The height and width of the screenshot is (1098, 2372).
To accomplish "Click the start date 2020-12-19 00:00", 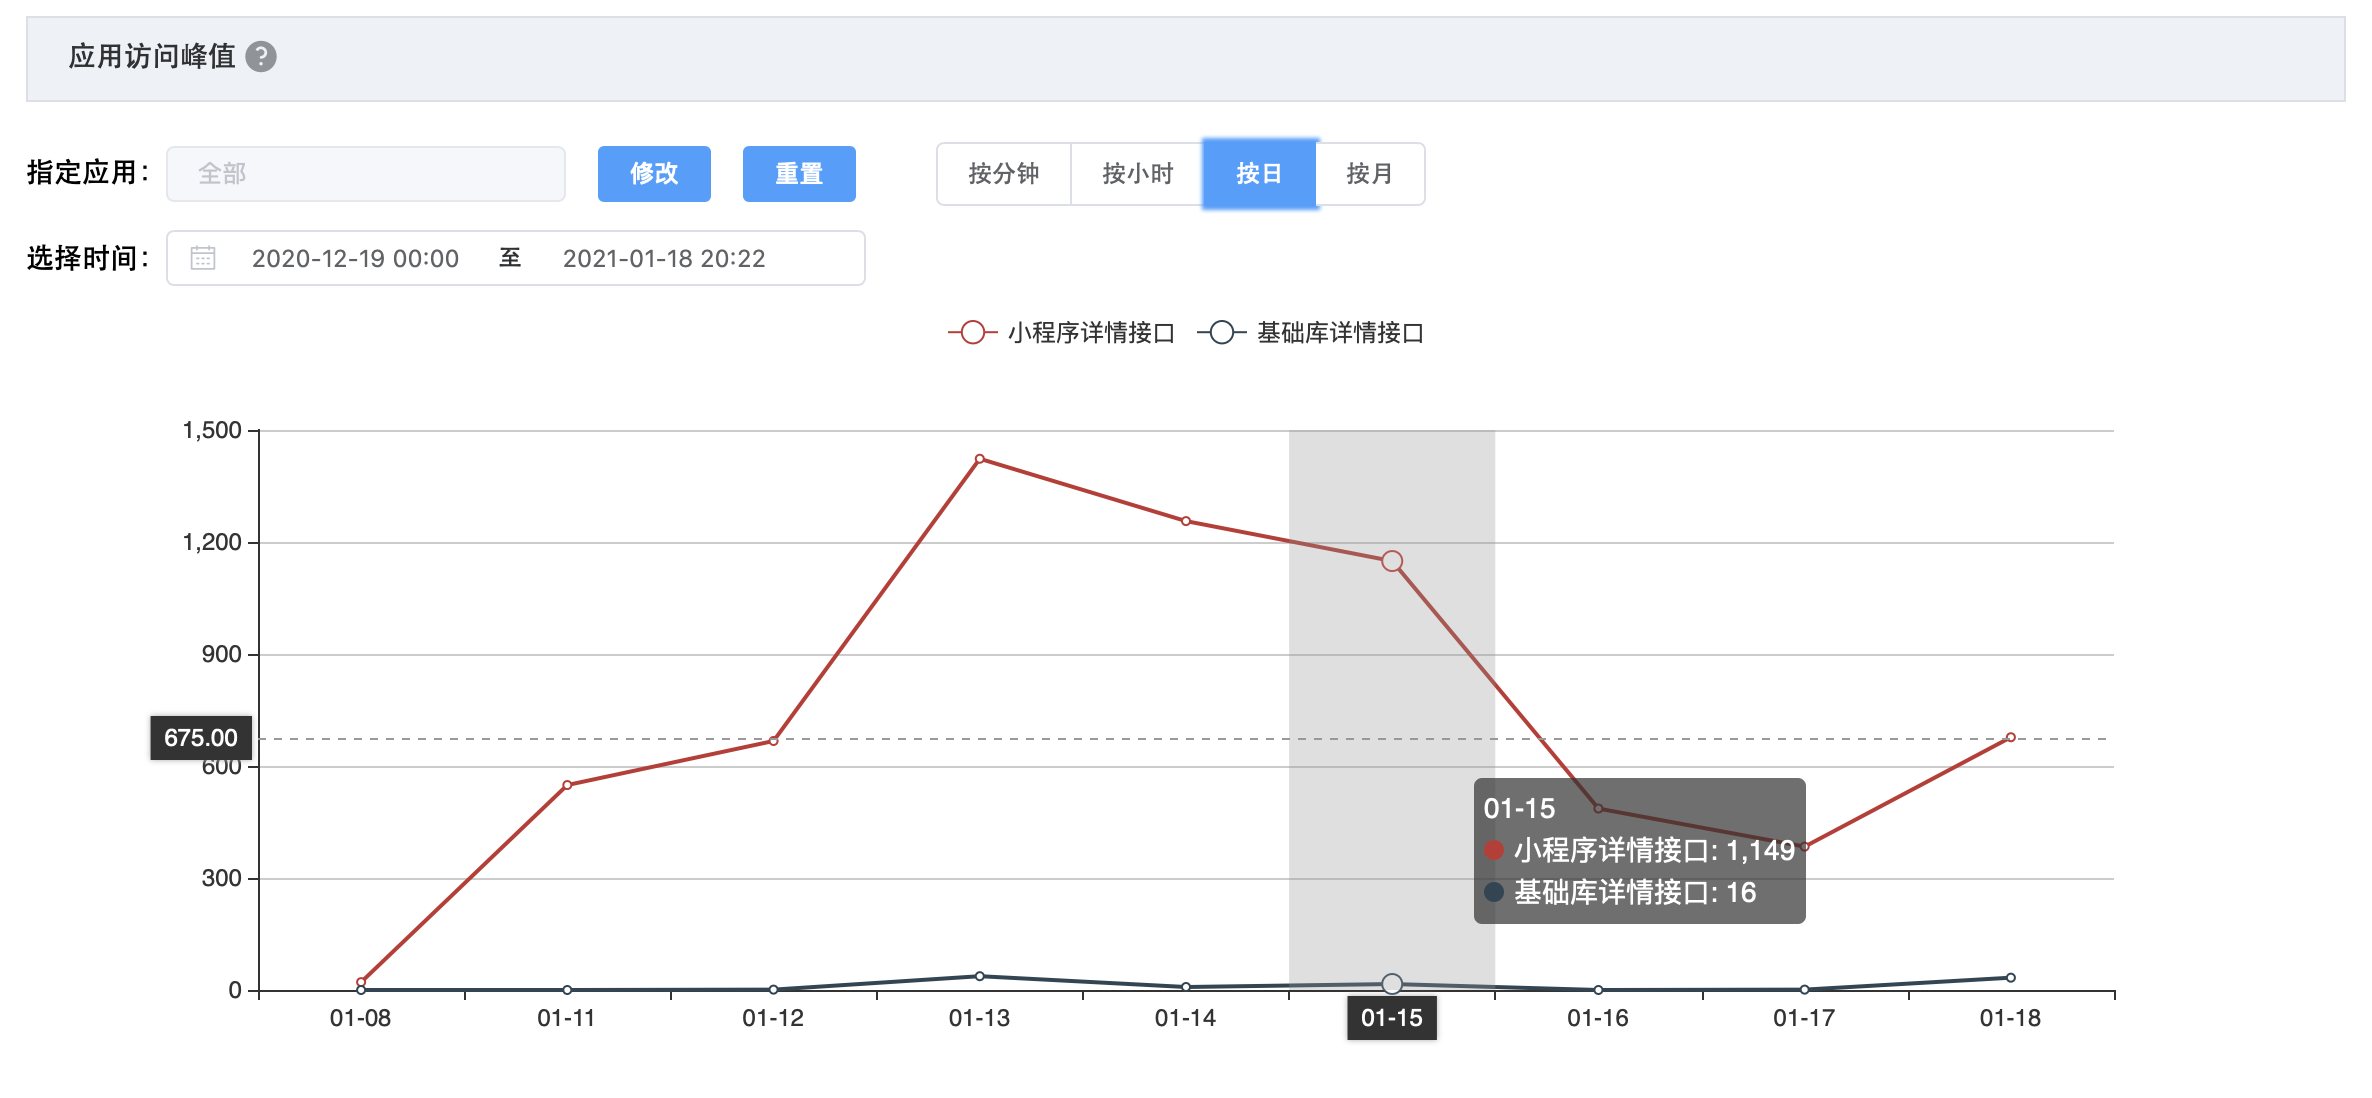I will (x=355, y=259).
